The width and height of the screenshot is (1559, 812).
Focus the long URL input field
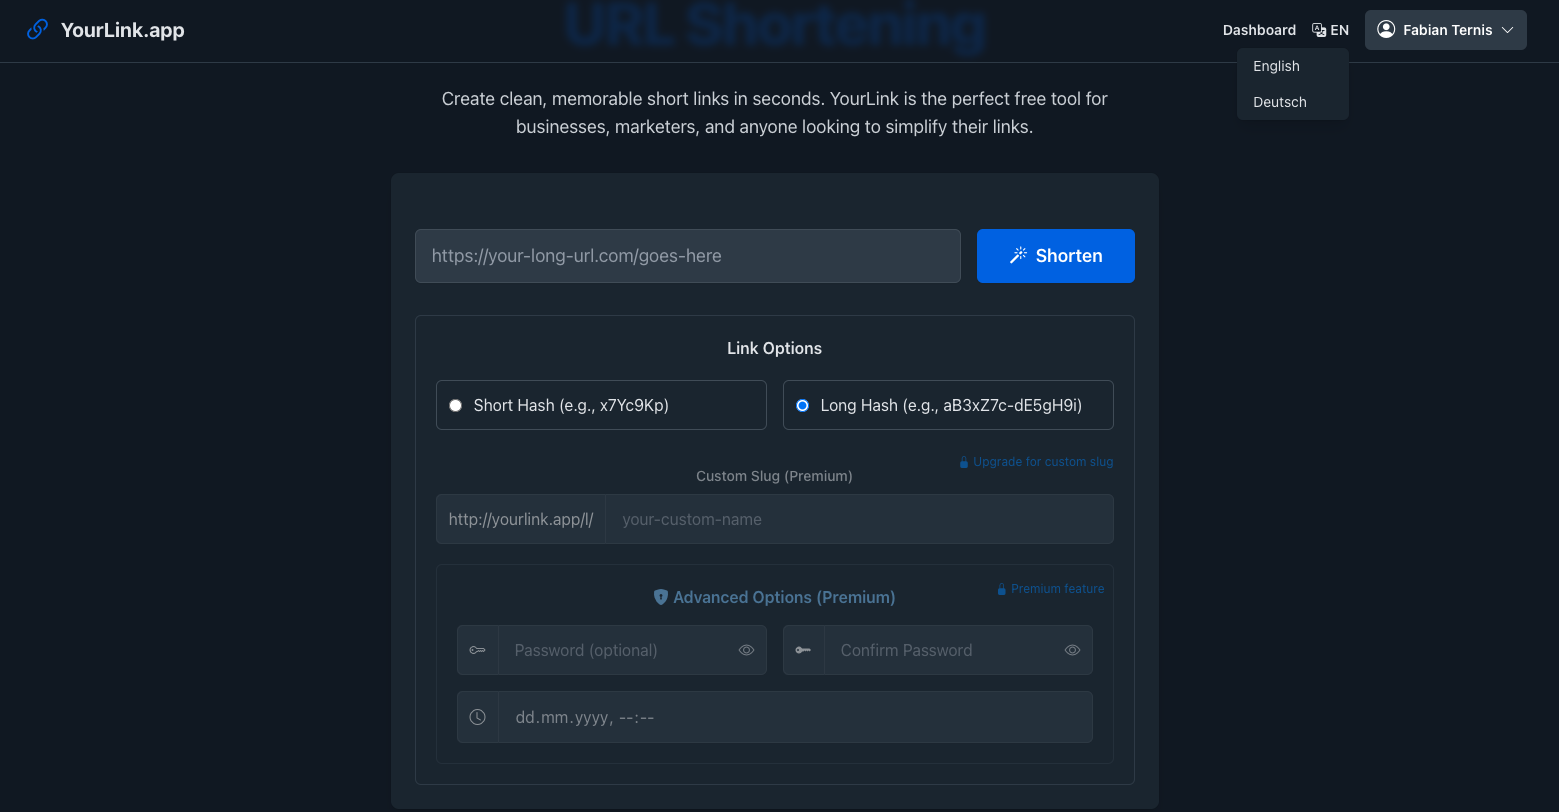[x=688, y=256]
